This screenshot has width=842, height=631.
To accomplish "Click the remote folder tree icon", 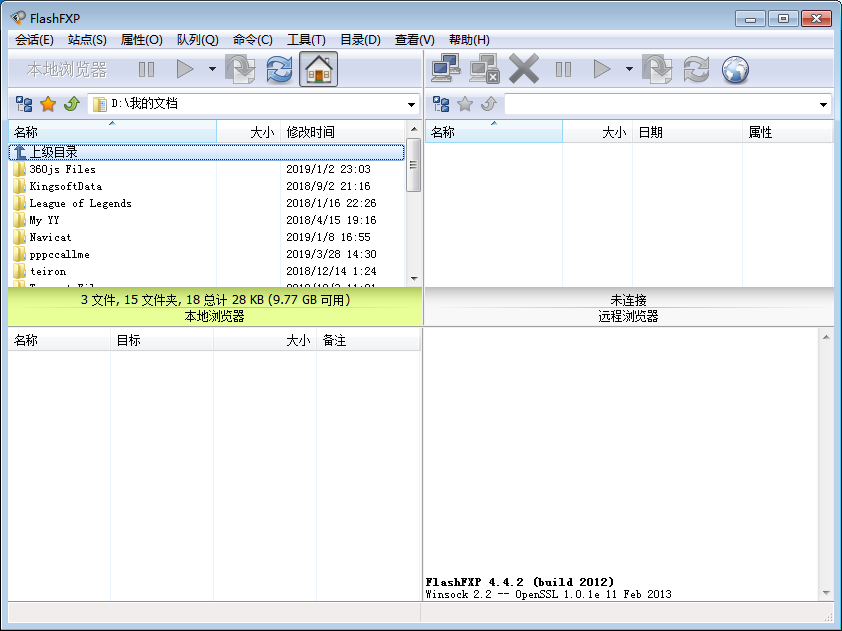I will (441, 104).
